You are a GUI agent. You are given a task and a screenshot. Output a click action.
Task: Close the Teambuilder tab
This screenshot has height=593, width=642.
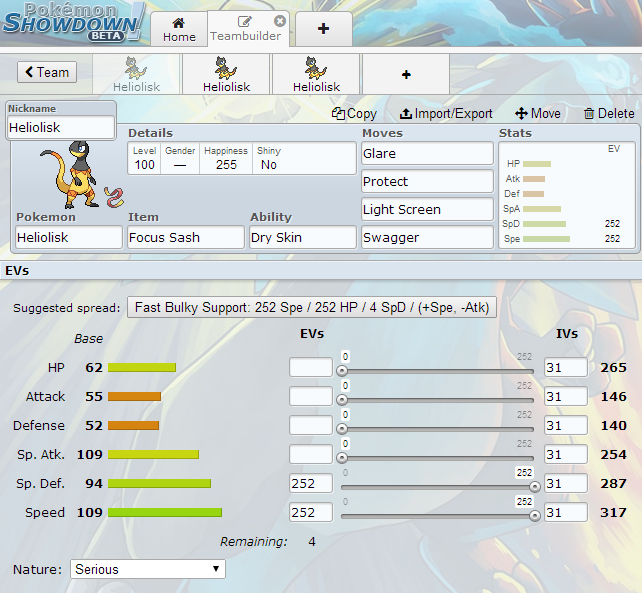pos(280,20)
